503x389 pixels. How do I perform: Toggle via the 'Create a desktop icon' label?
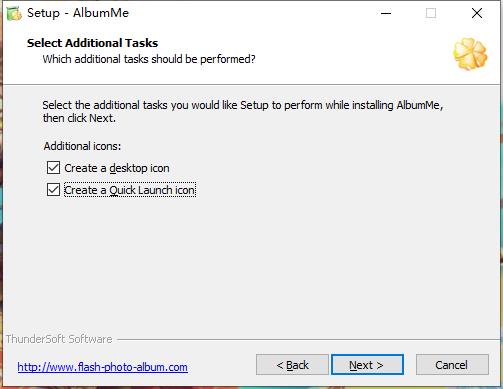pyautogui.click(x=117, y=168)
